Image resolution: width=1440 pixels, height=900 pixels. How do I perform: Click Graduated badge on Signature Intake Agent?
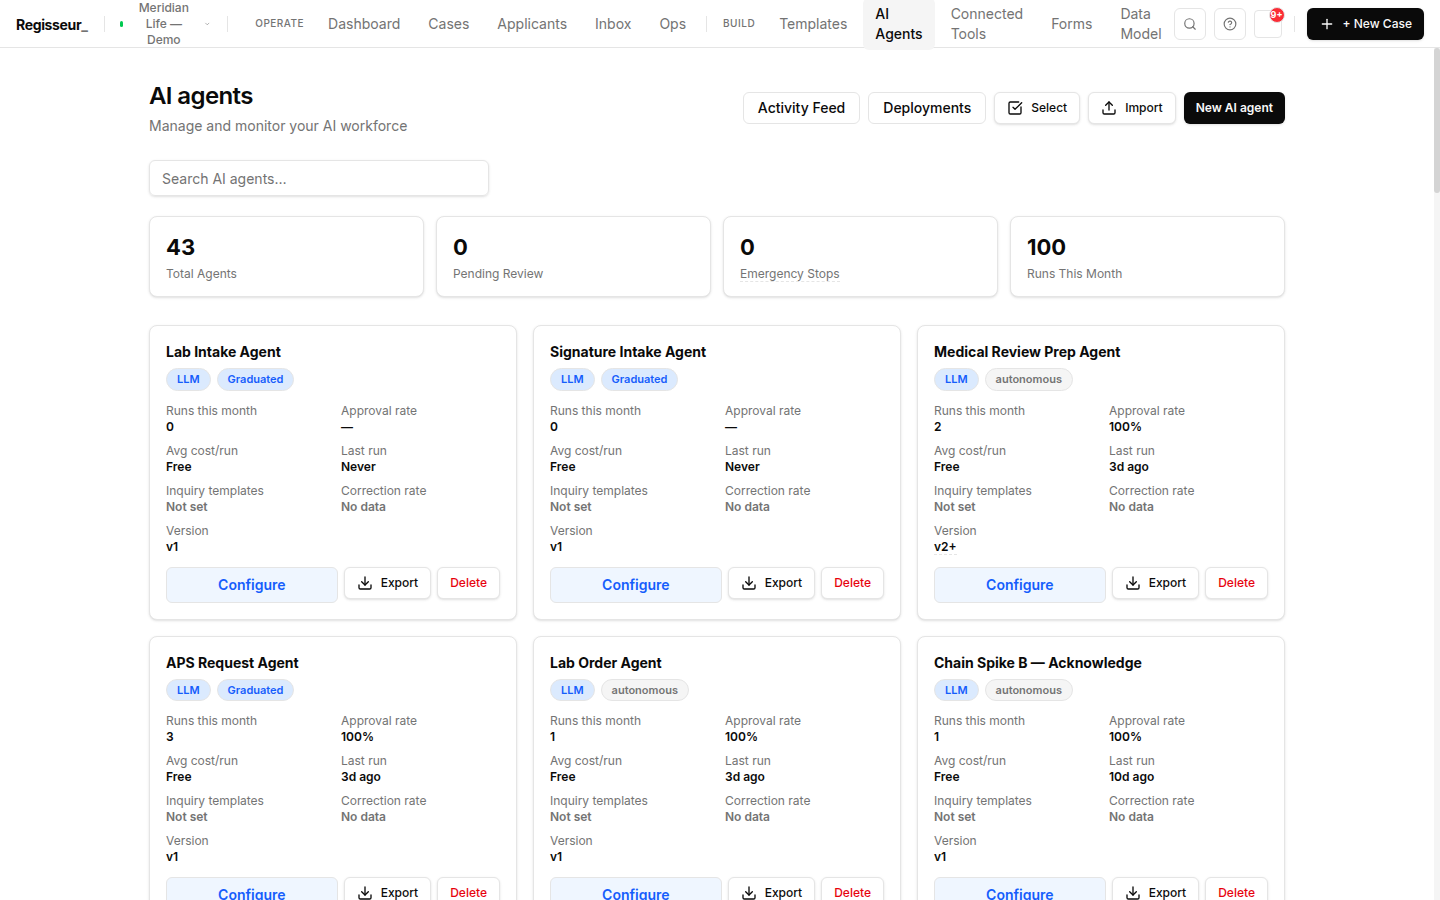(x=639, y=379)
